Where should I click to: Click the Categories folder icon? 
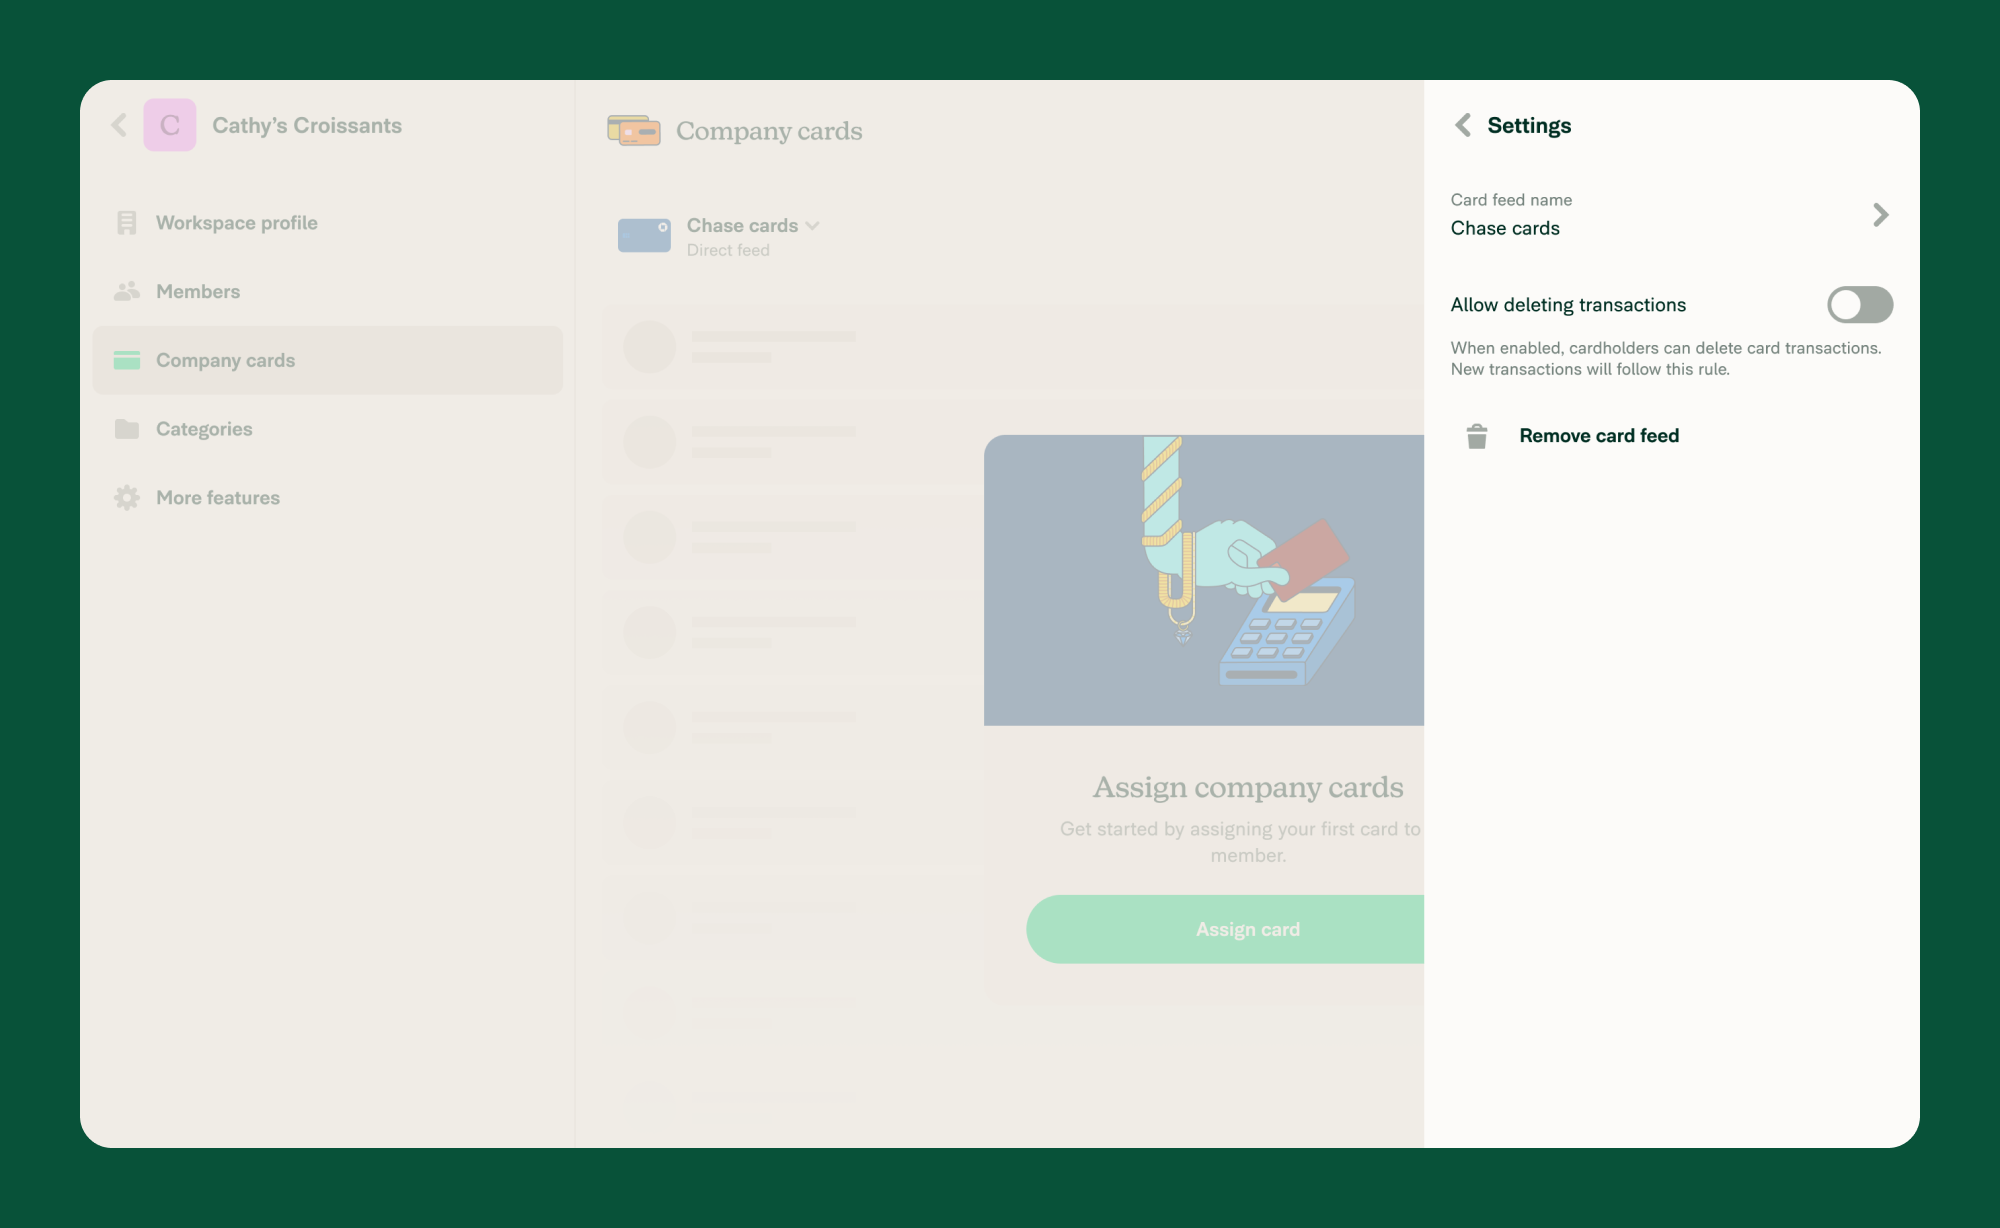(126, 428)
